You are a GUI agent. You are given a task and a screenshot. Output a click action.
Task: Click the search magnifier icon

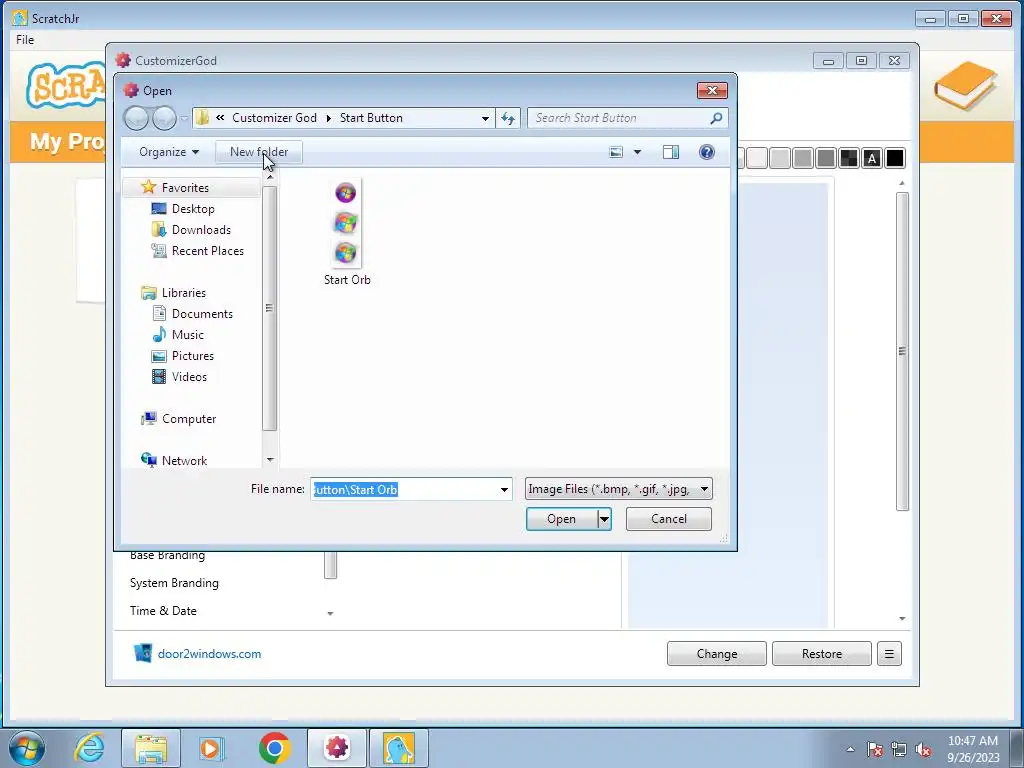[x=716, y=118]
